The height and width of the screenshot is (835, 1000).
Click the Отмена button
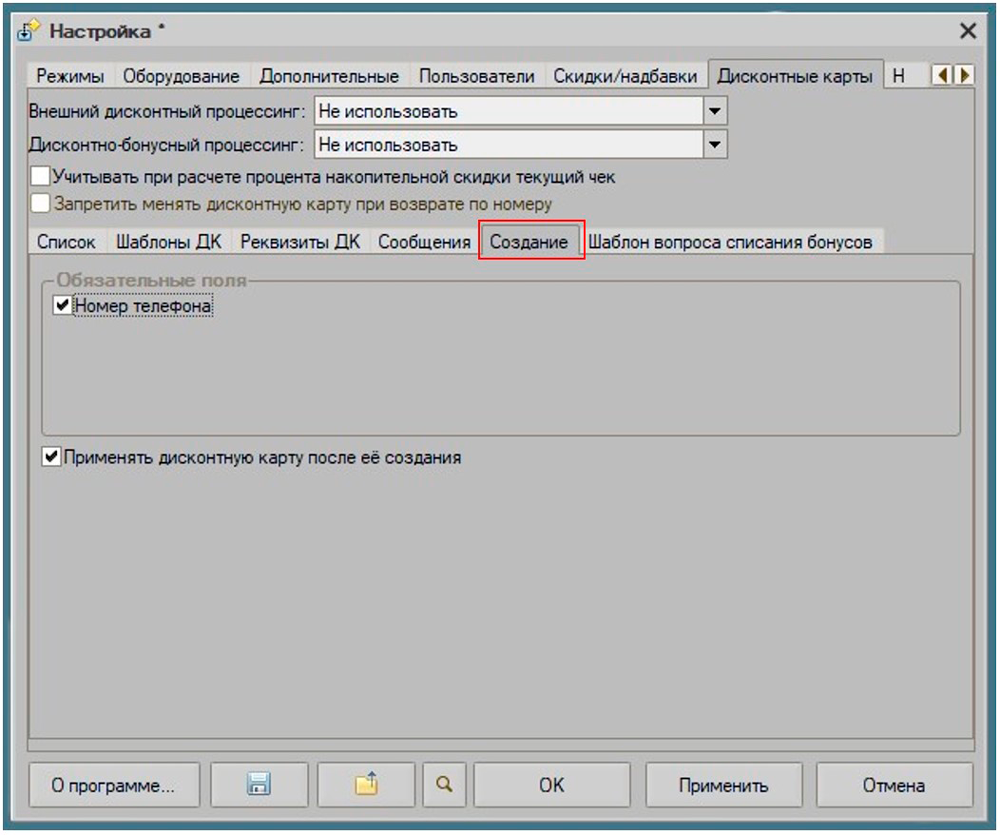pyautogui.click(x=893, y=786)
